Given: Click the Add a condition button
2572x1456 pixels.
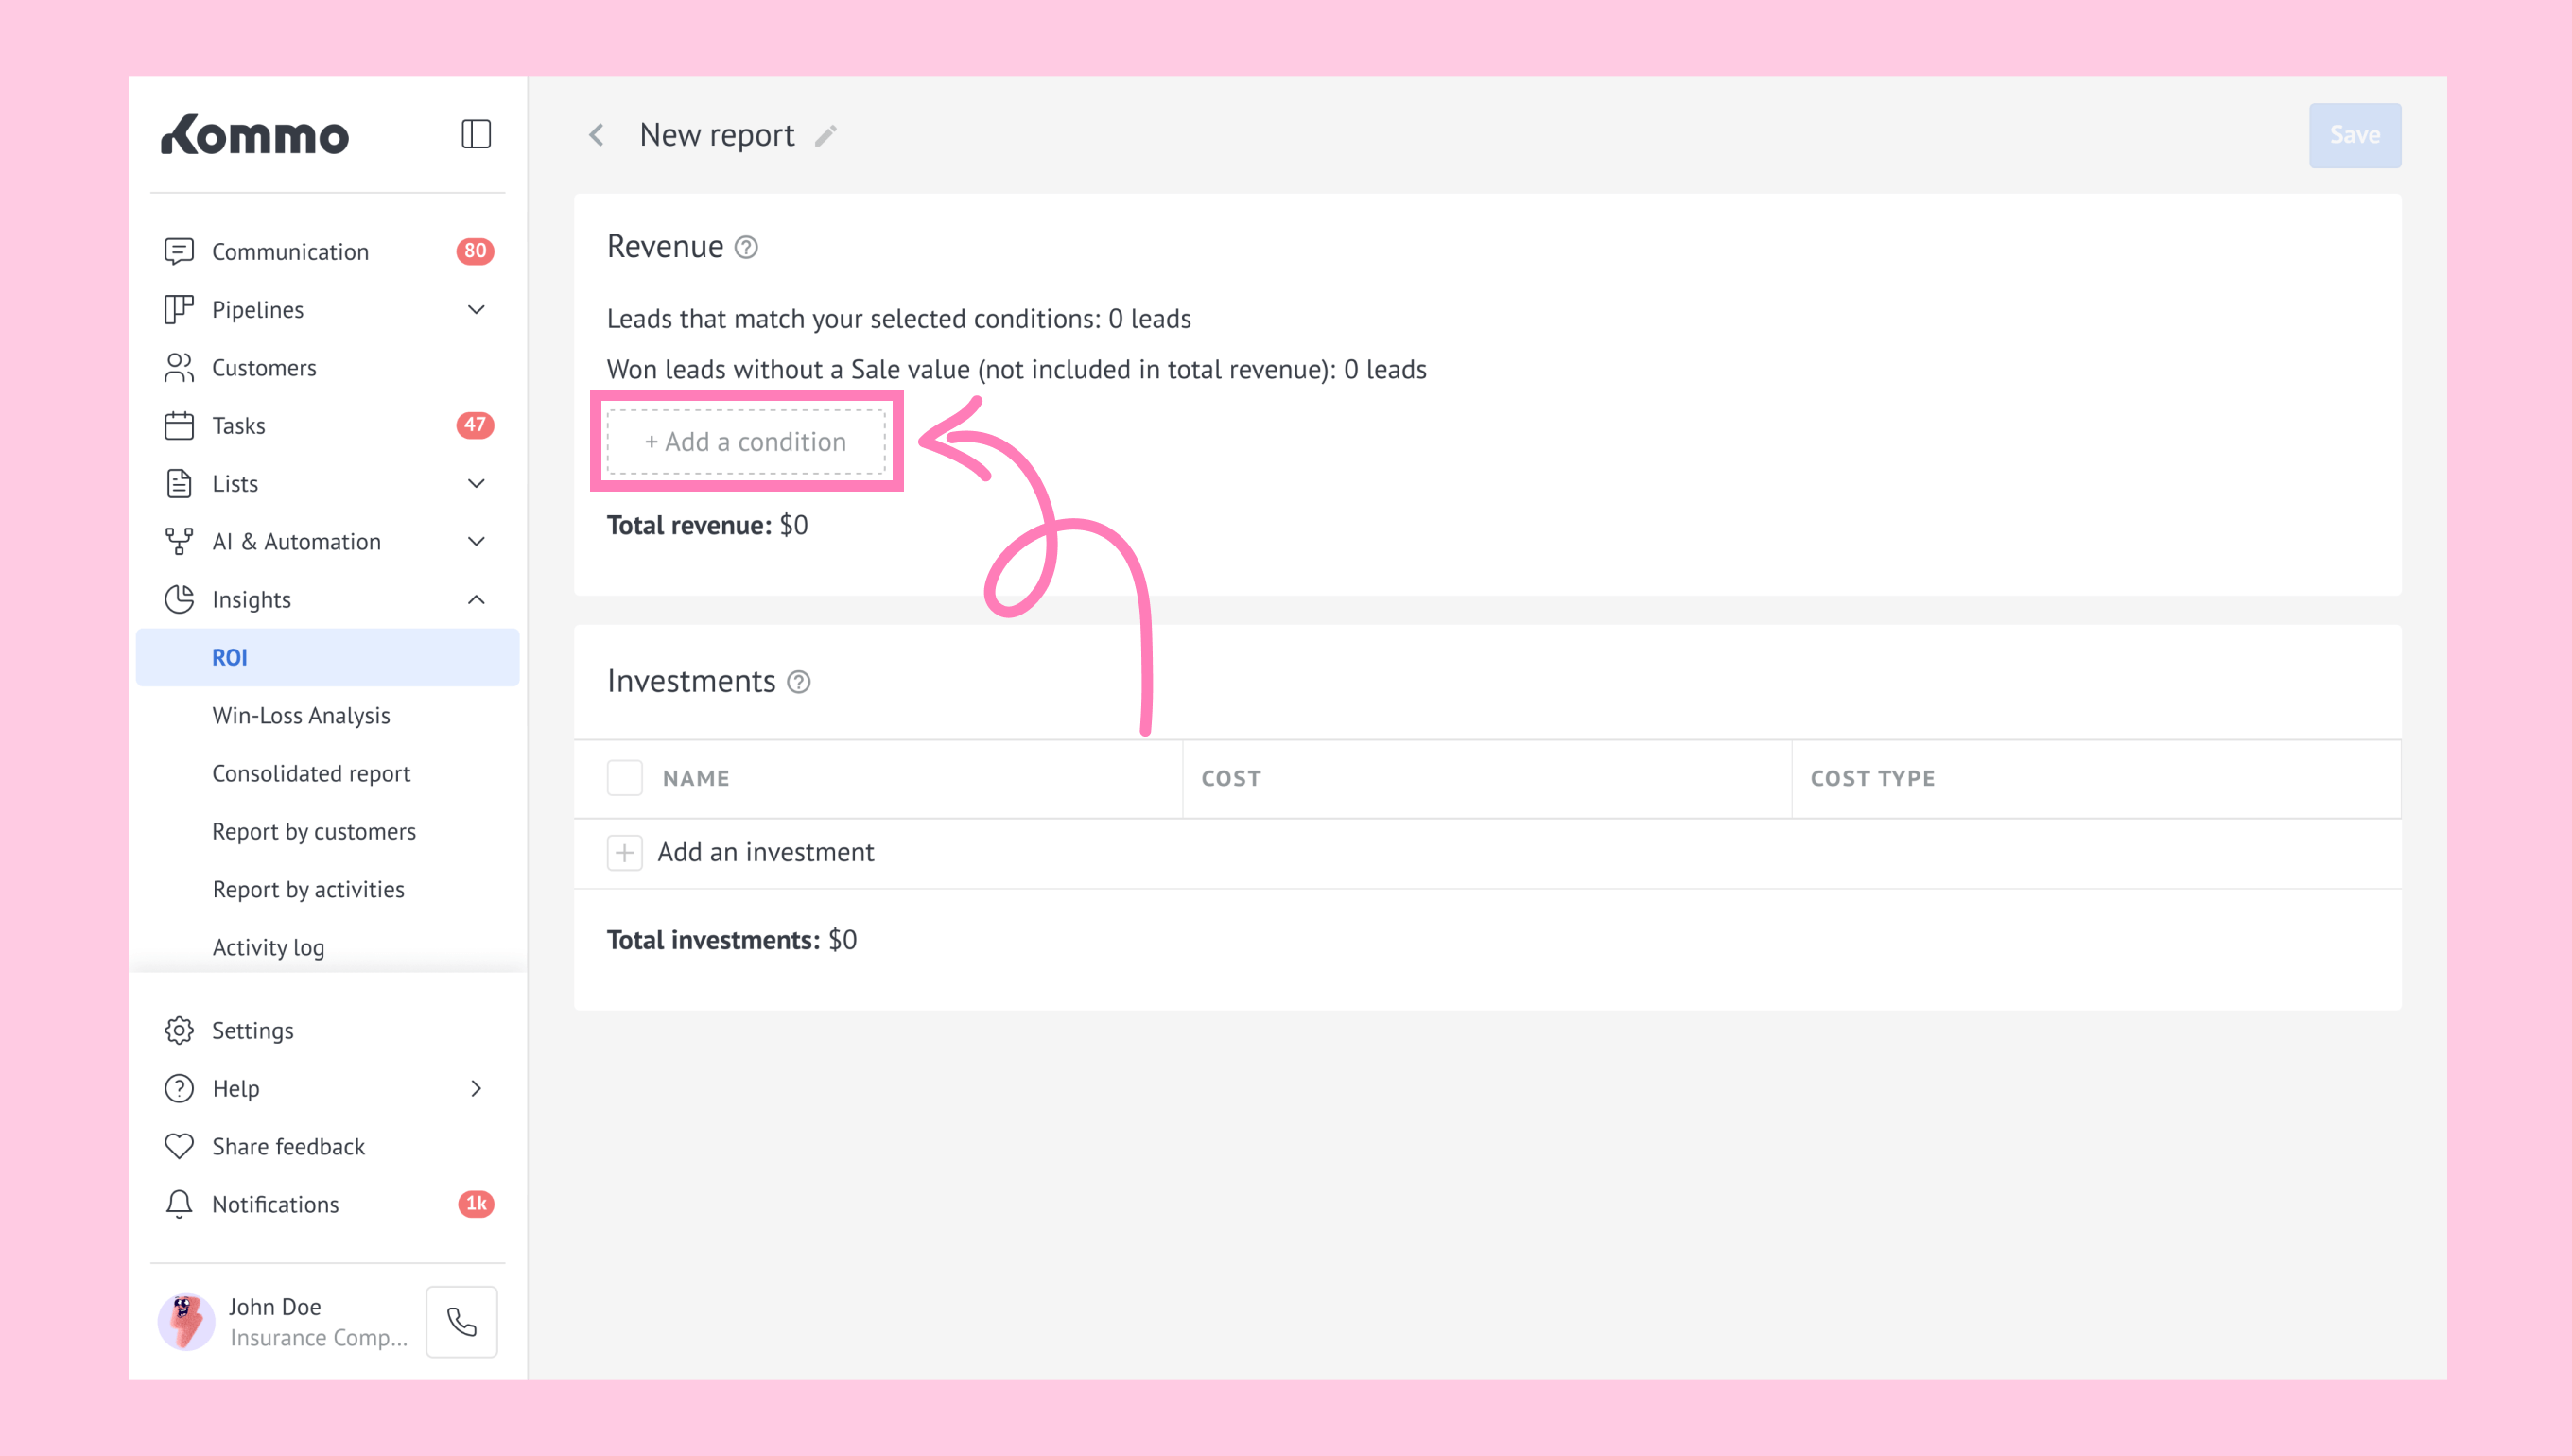Looking at the screenshot, I should click(746, 442).
